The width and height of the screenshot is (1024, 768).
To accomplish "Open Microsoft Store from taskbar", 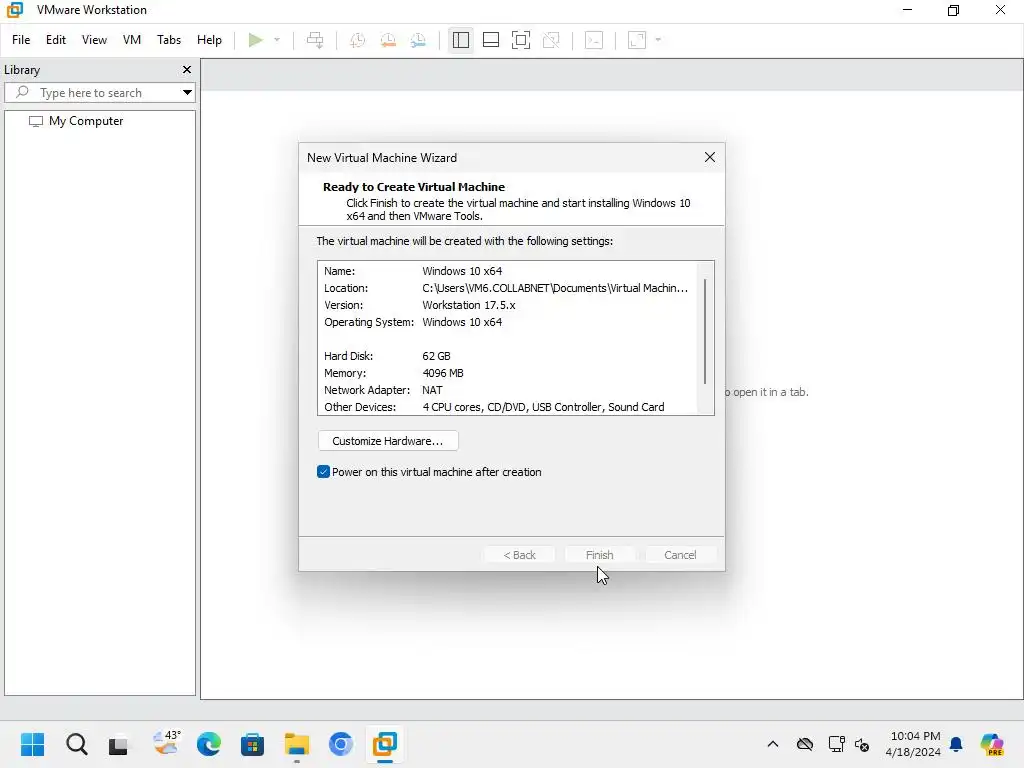I will (252, 744).
